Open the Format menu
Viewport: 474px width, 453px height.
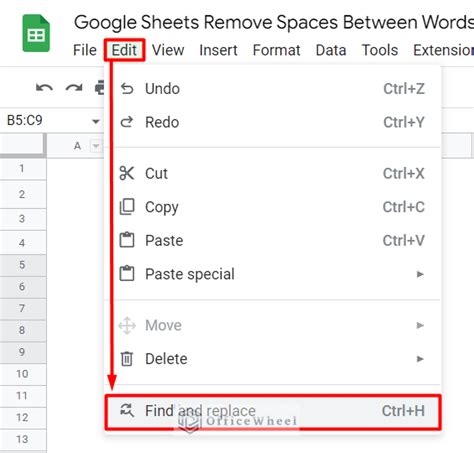276,50
